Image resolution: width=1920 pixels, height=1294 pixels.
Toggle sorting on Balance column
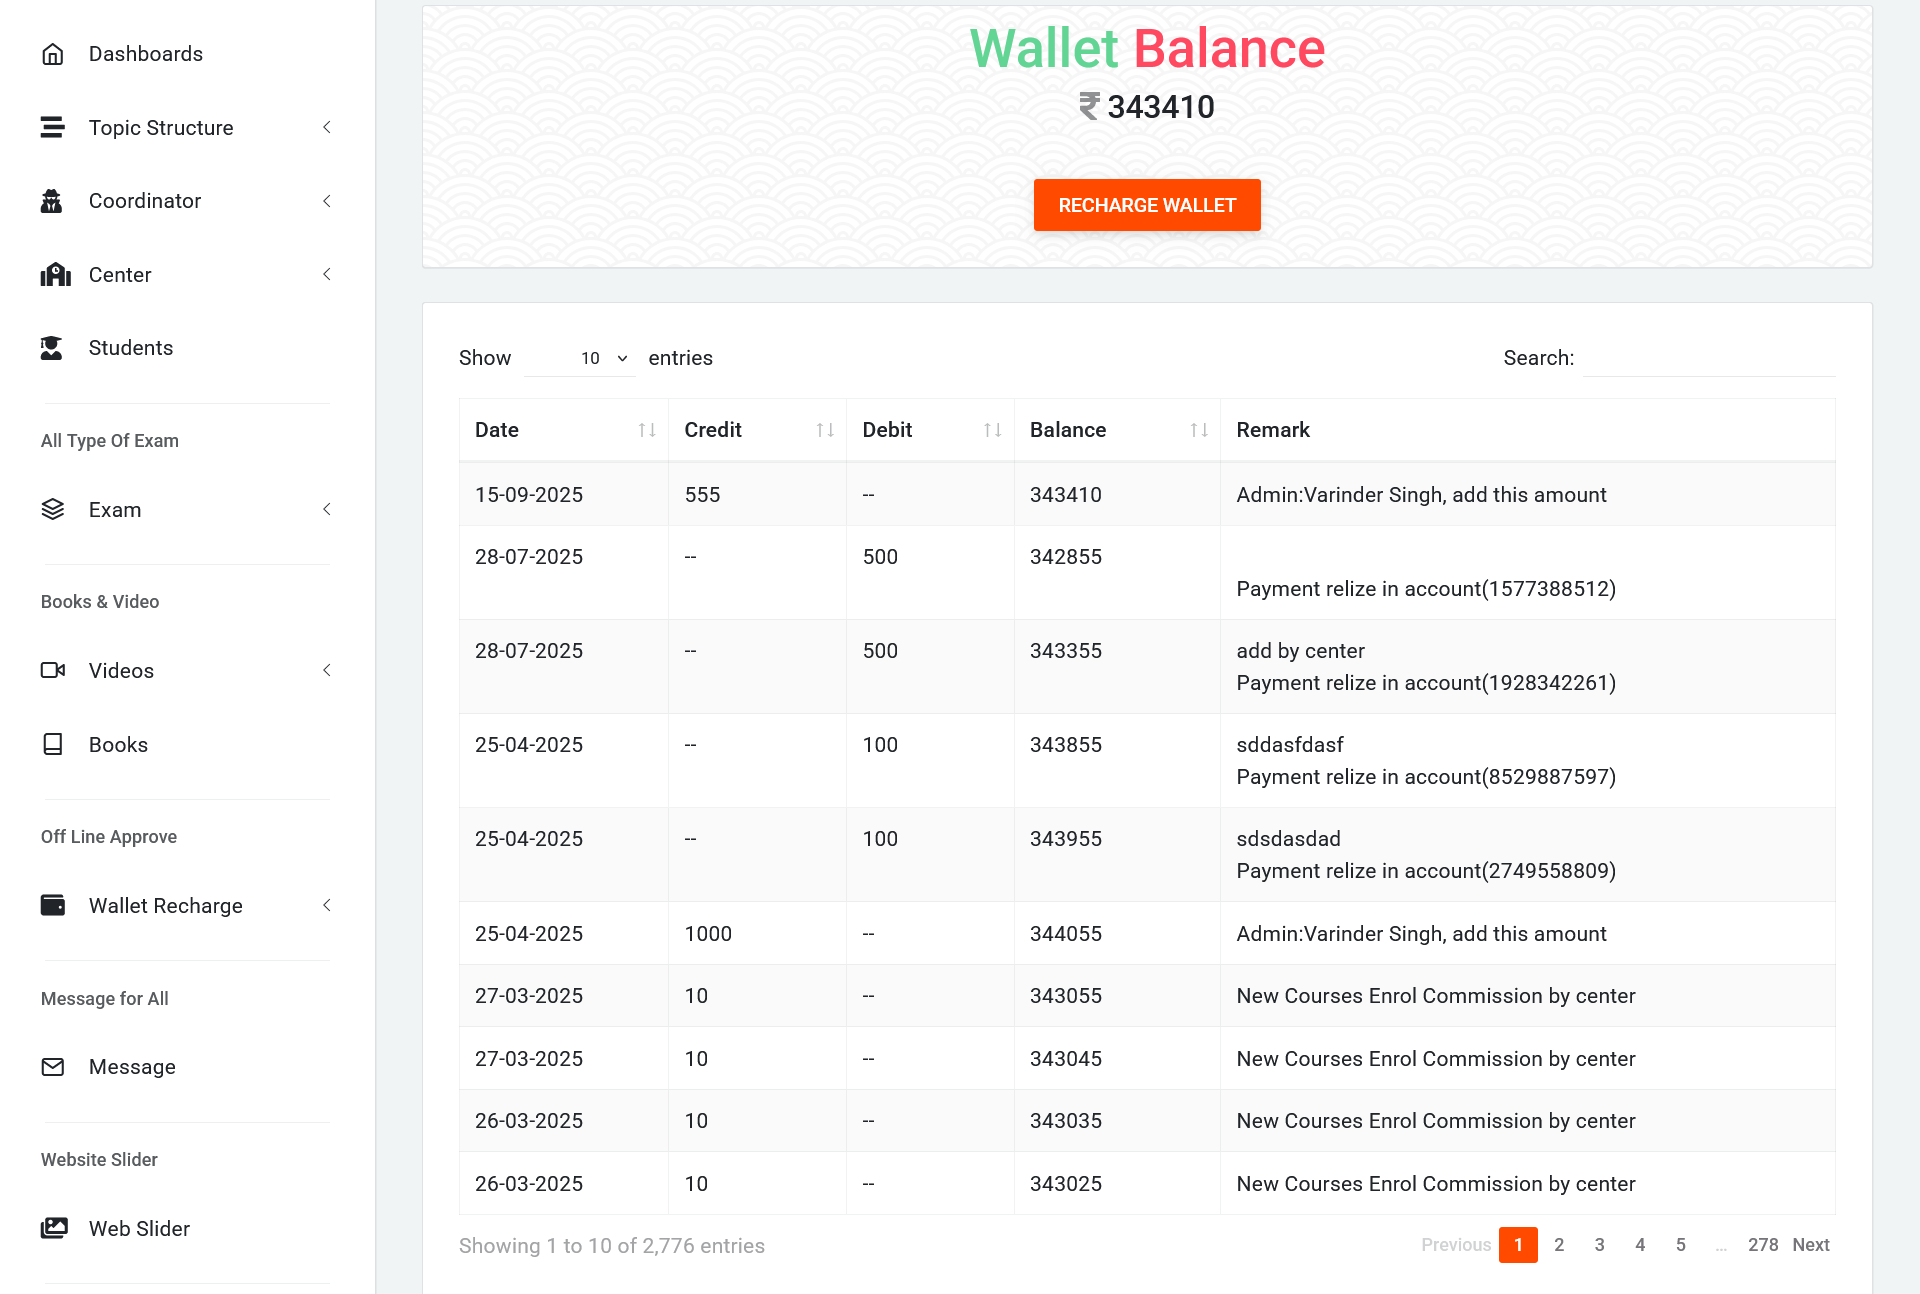coord(1199,430)
